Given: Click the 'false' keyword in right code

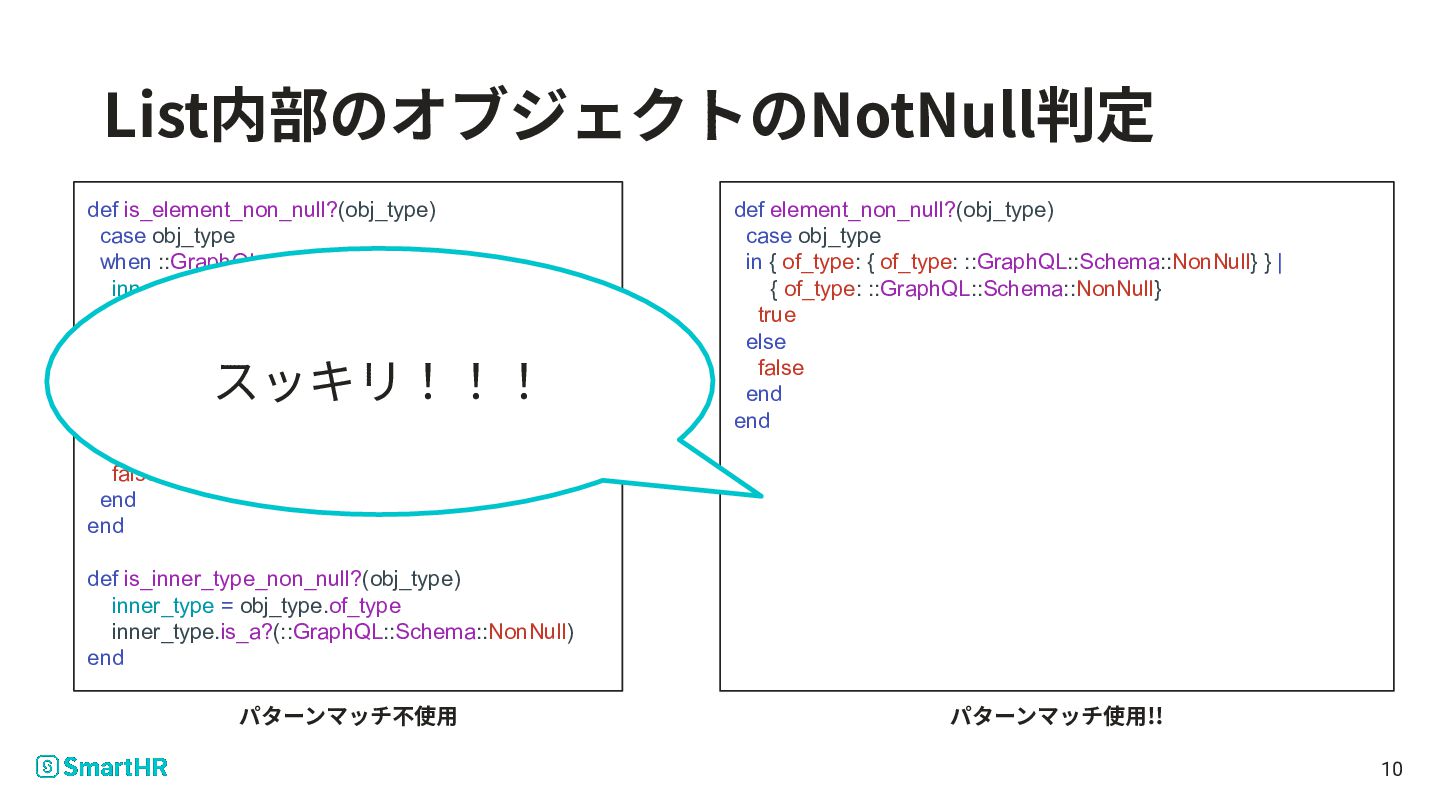Looking at the screenshot, I should click(x=781, y=368).
